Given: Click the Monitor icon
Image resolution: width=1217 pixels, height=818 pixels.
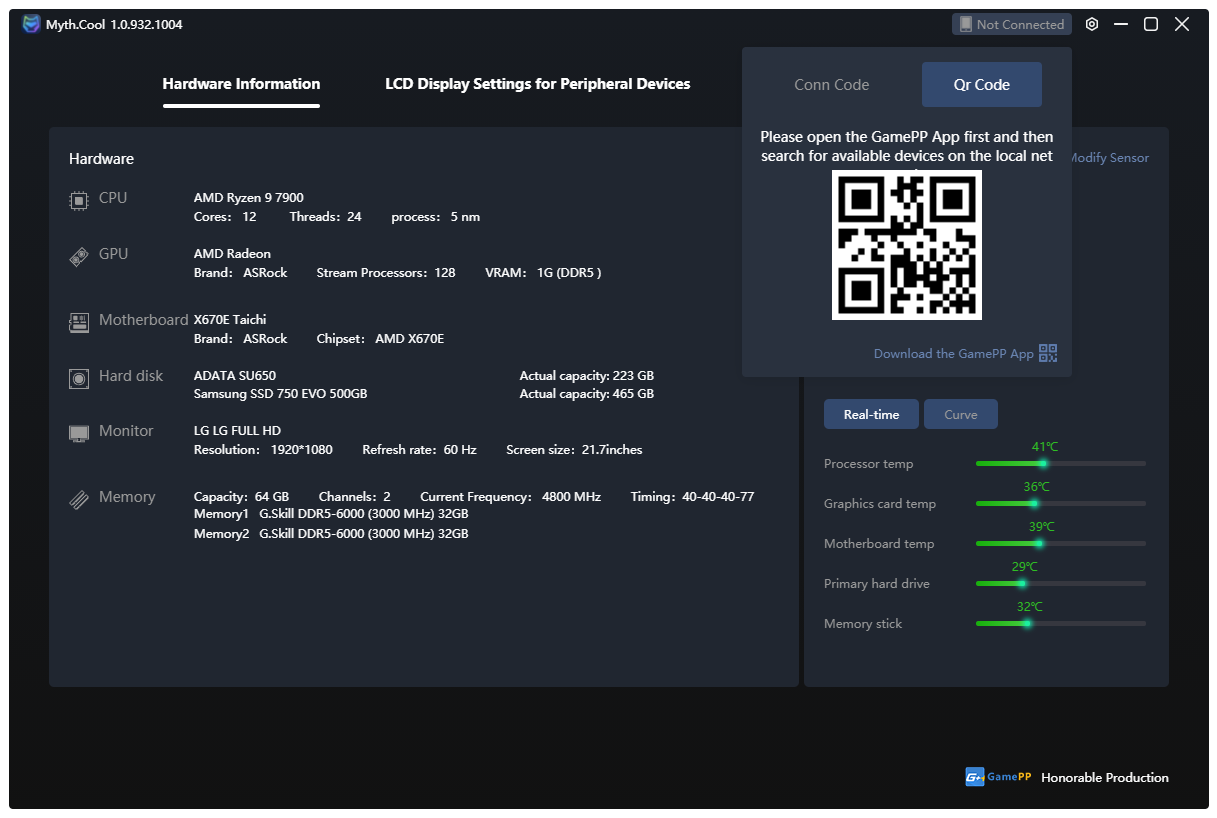Looking at the screenshot, I should pyautogui.click(x=79, y=433).
